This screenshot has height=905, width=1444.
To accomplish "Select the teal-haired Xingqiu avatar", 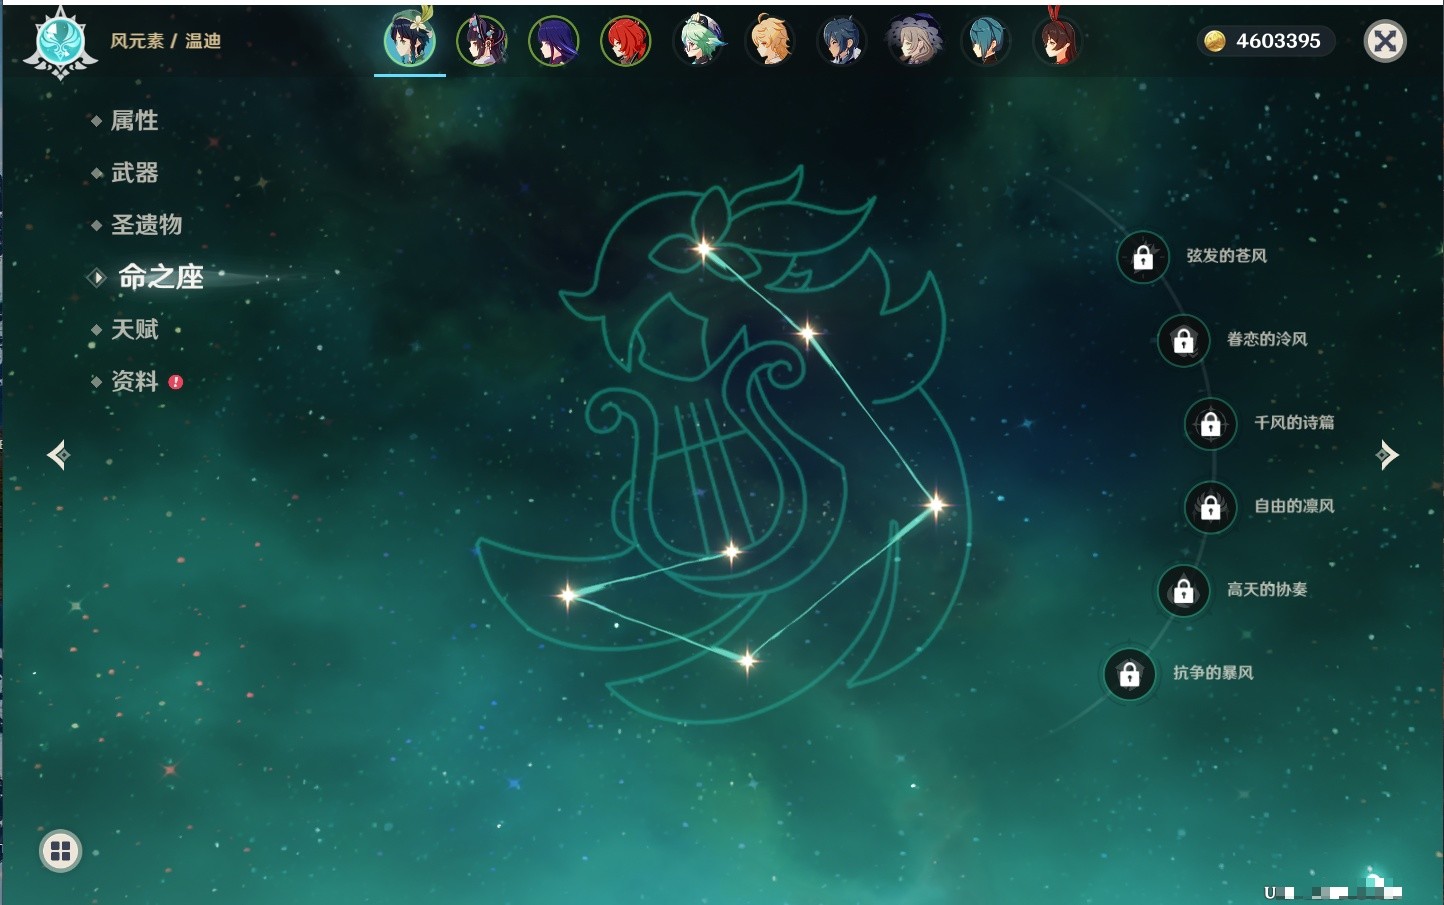I will (x=986, y=42).
